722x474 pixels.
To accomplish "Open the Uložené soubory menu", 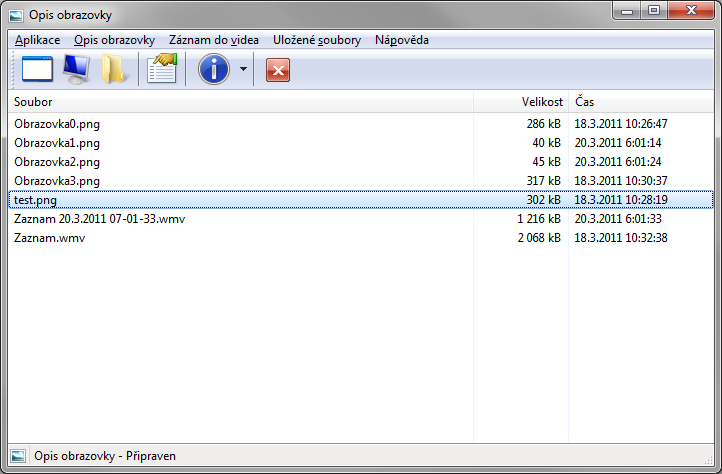I will [x=316, y=40].
